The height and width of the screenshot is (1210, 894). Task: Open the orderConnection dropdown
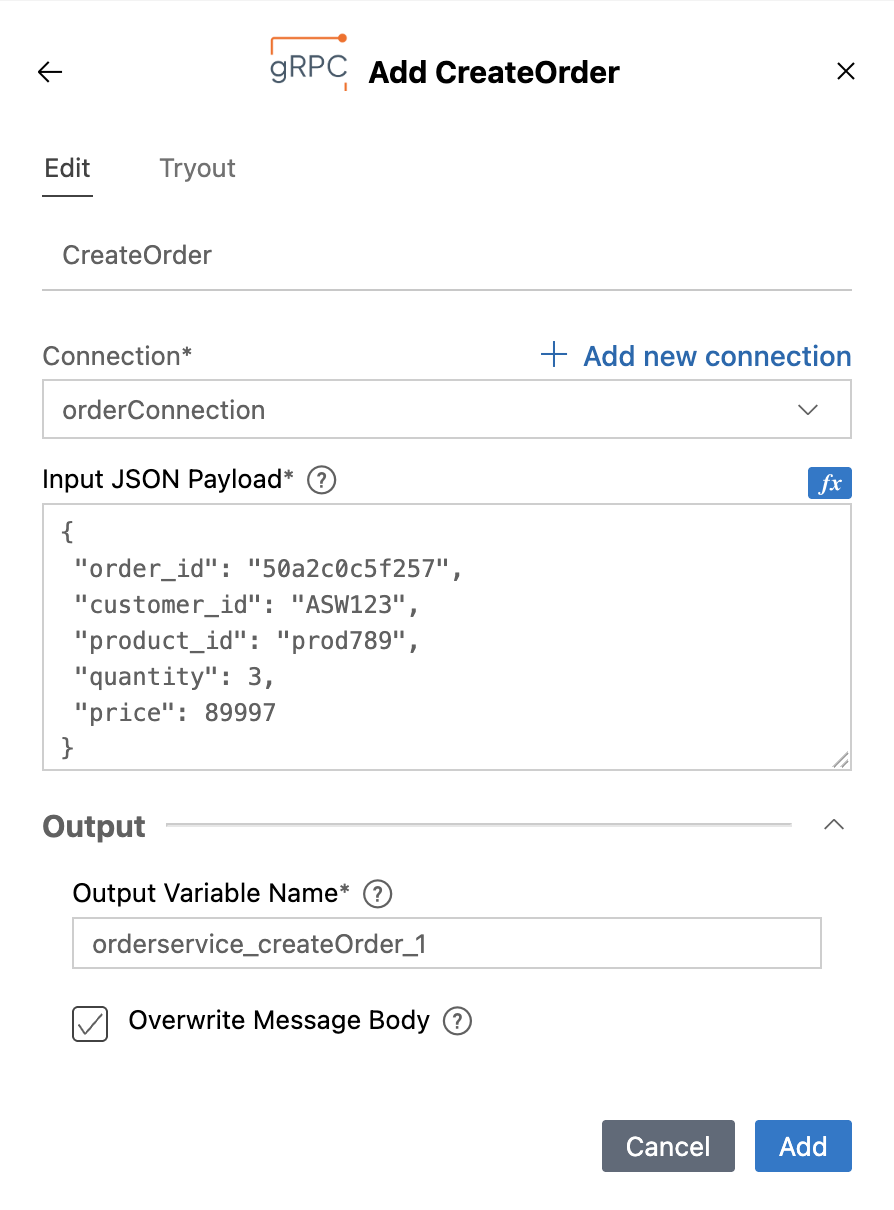coord(447,409)
